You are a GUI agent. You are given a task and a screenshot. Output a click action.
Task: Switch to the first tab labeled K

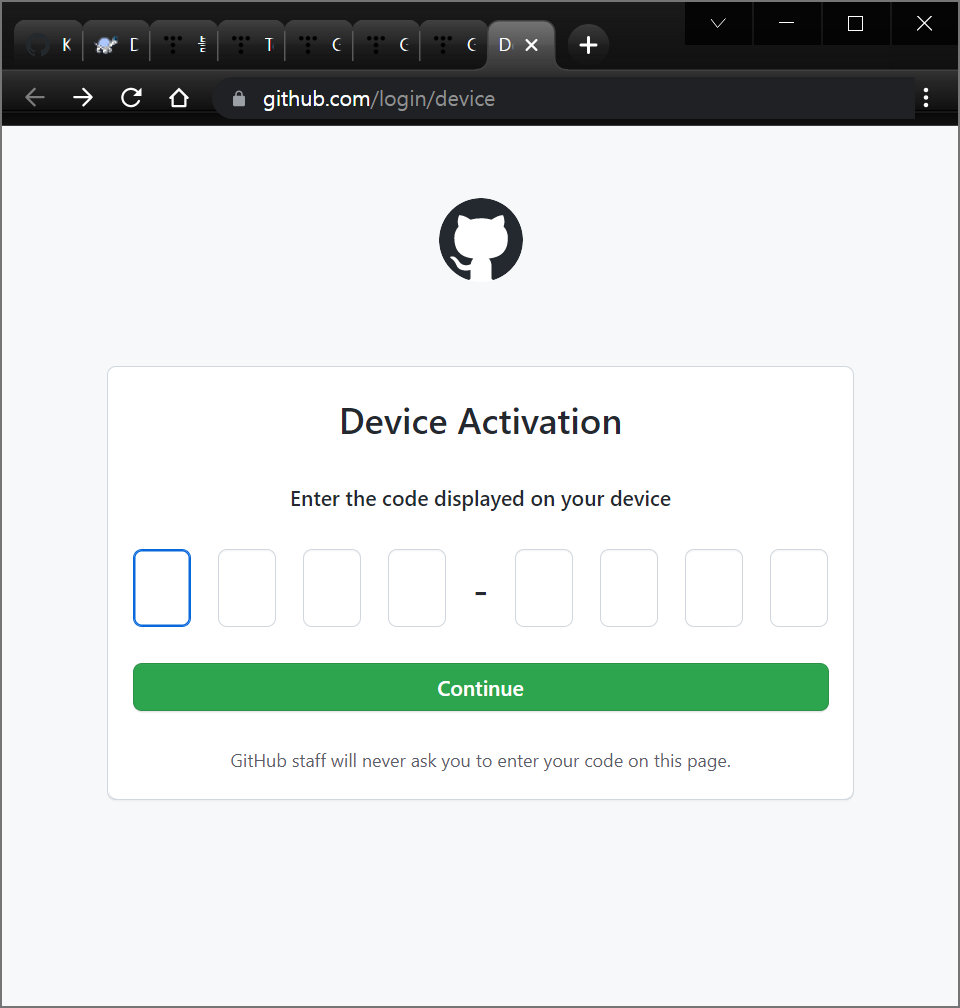50,45
